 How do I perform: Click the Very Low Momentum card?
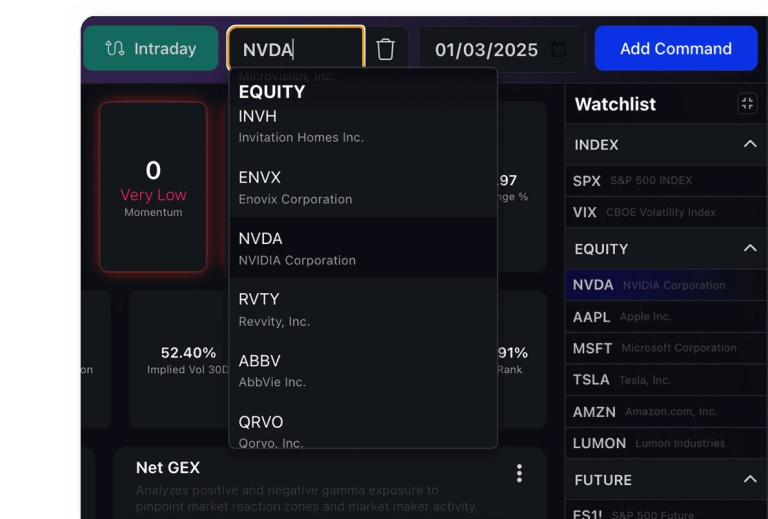click(153, 187)
